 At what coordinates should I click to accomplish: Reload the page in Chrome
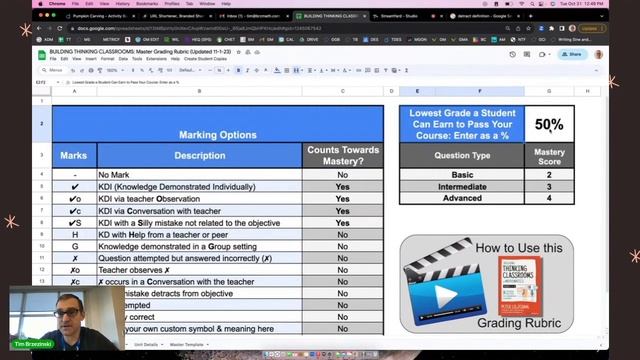pos(60,29)
